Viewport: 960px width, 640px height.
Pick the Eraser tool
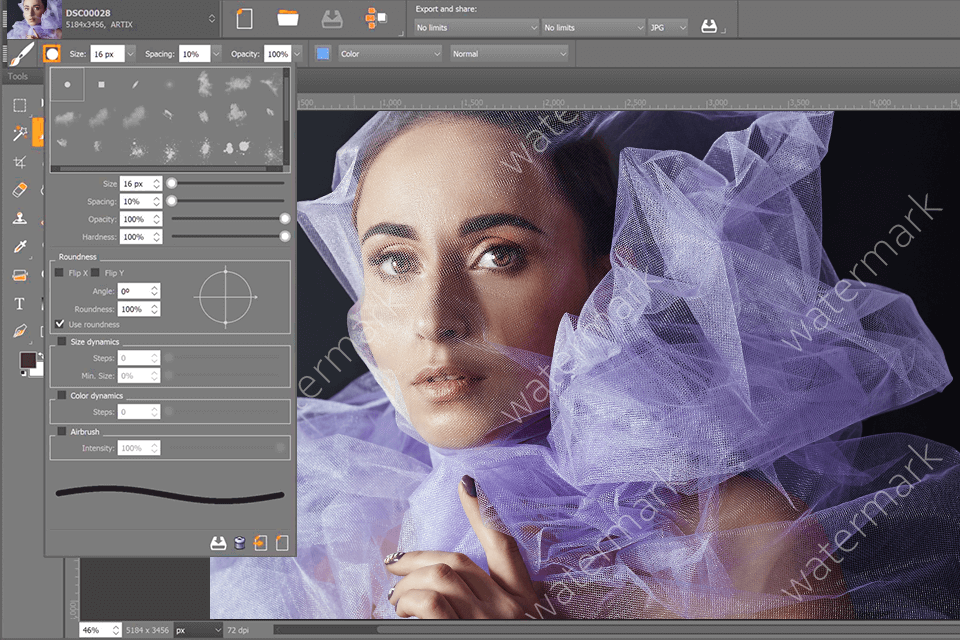[x=19, y=189]
